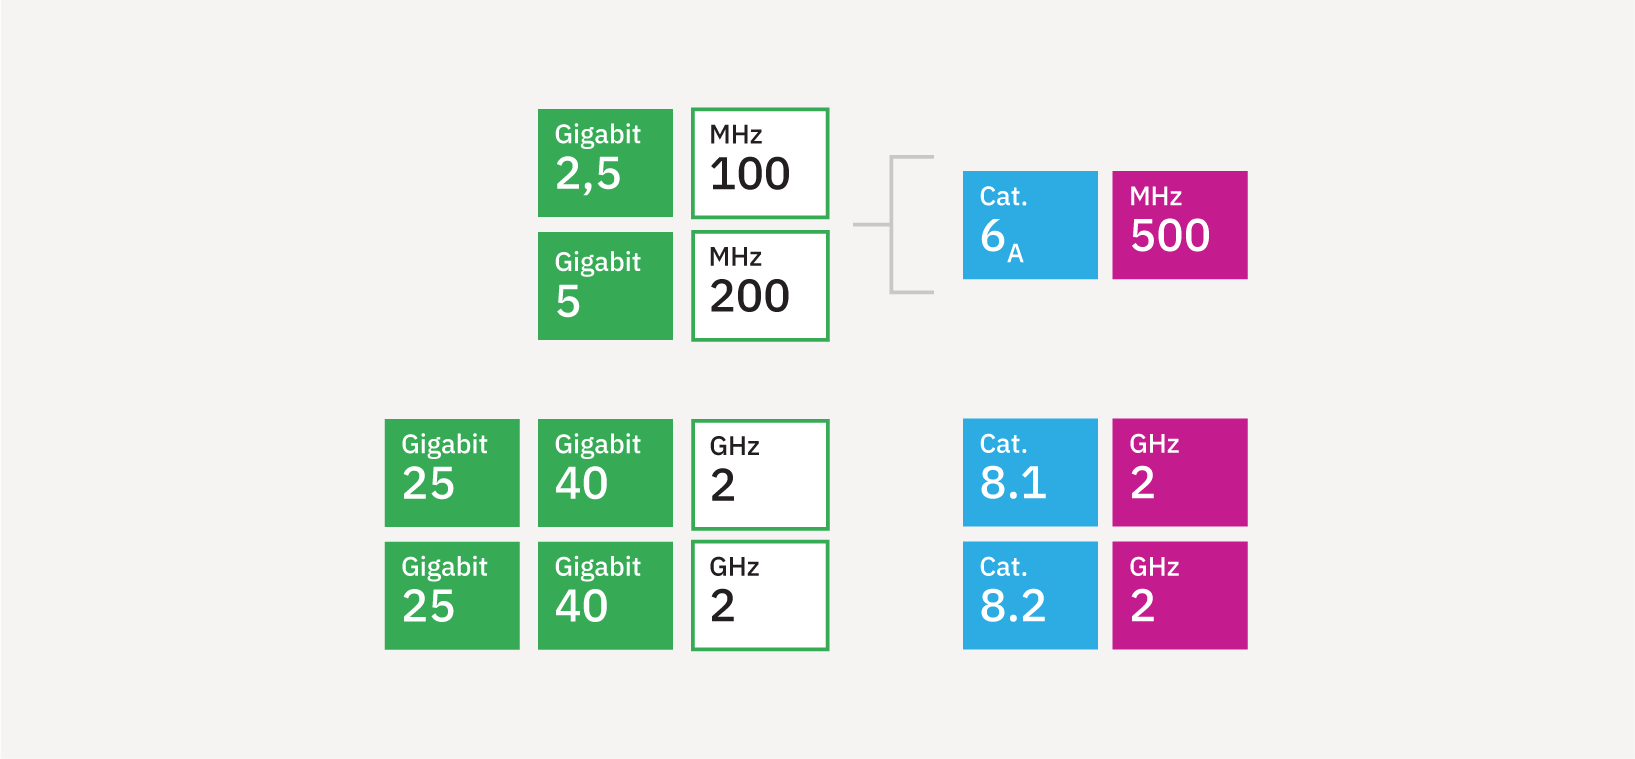Click the number 100 in the MHz tile
The image size is (1635, 759).
750,174
